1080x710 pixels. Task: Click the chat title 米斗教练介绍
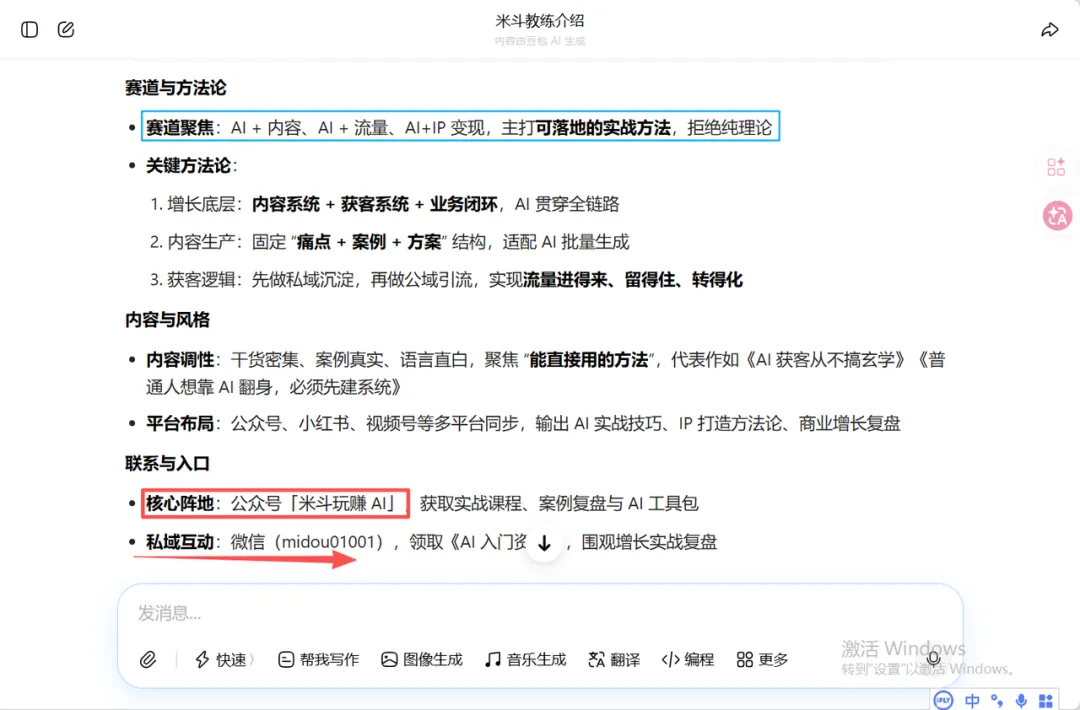[540, 21]
